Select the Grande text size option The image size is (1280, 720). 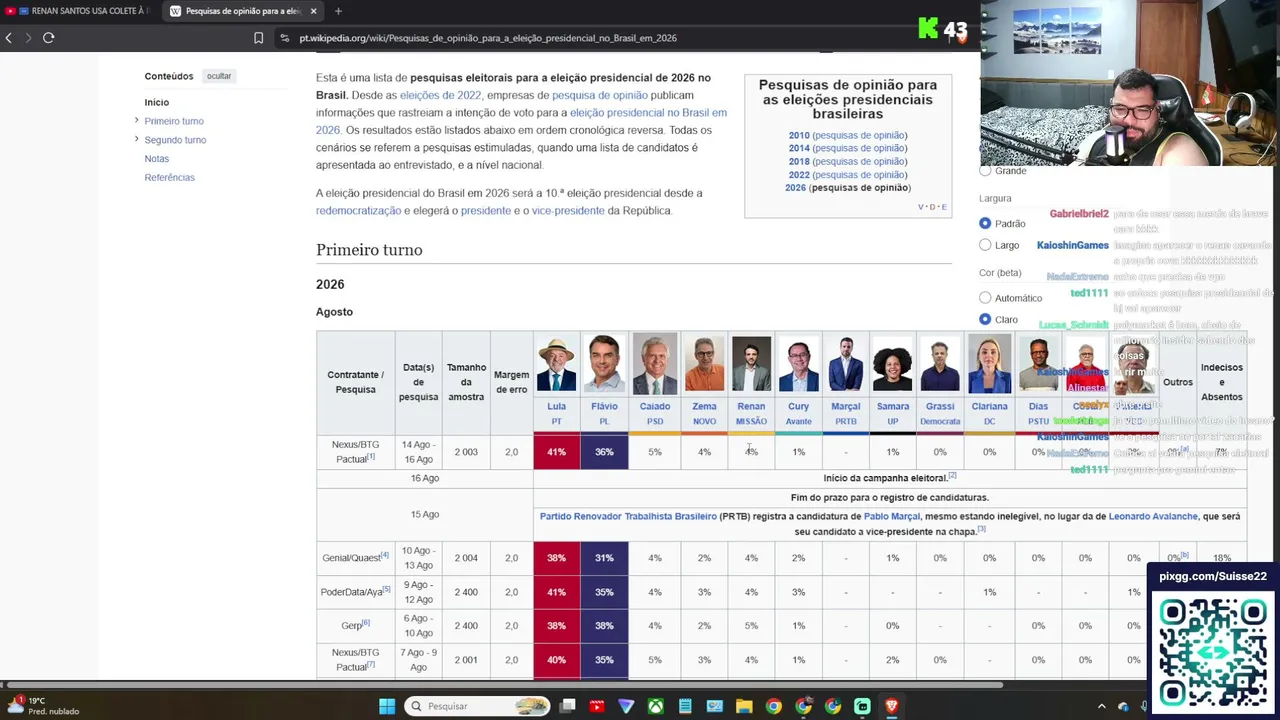(x=985, y=171)
